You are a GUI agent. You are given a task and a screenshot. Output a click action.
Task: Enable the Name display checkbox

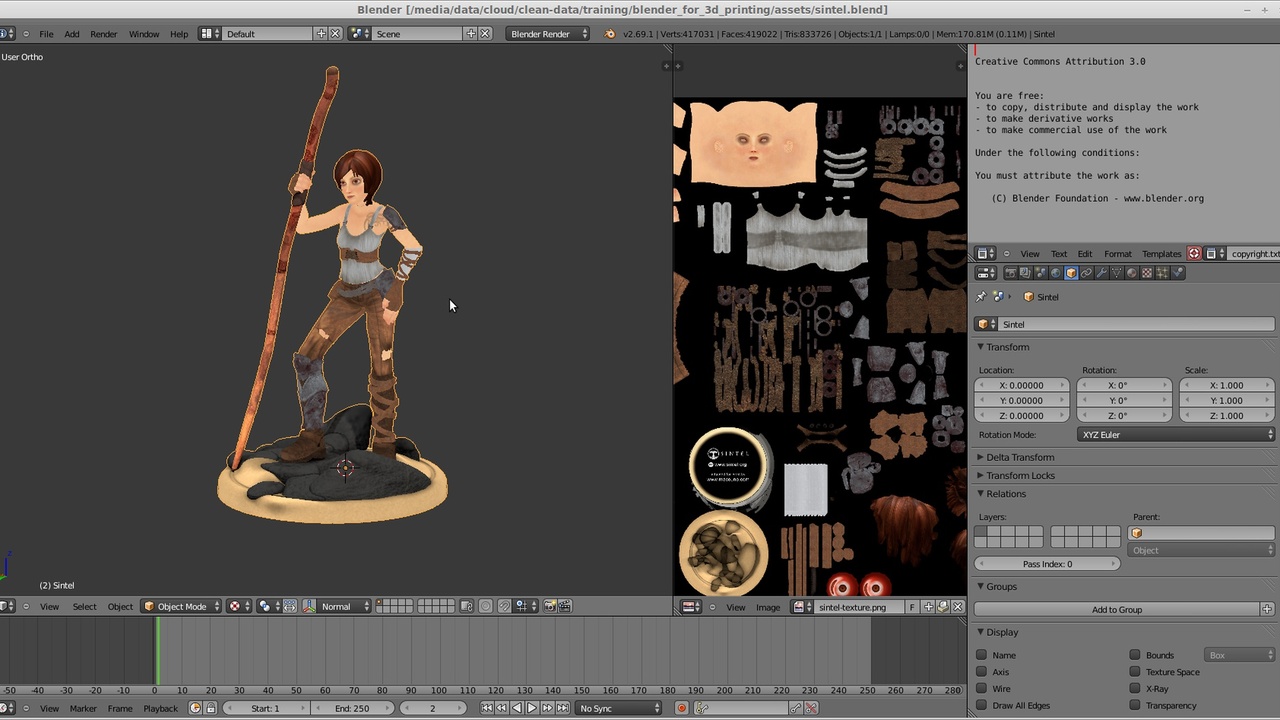click(982, 655)
